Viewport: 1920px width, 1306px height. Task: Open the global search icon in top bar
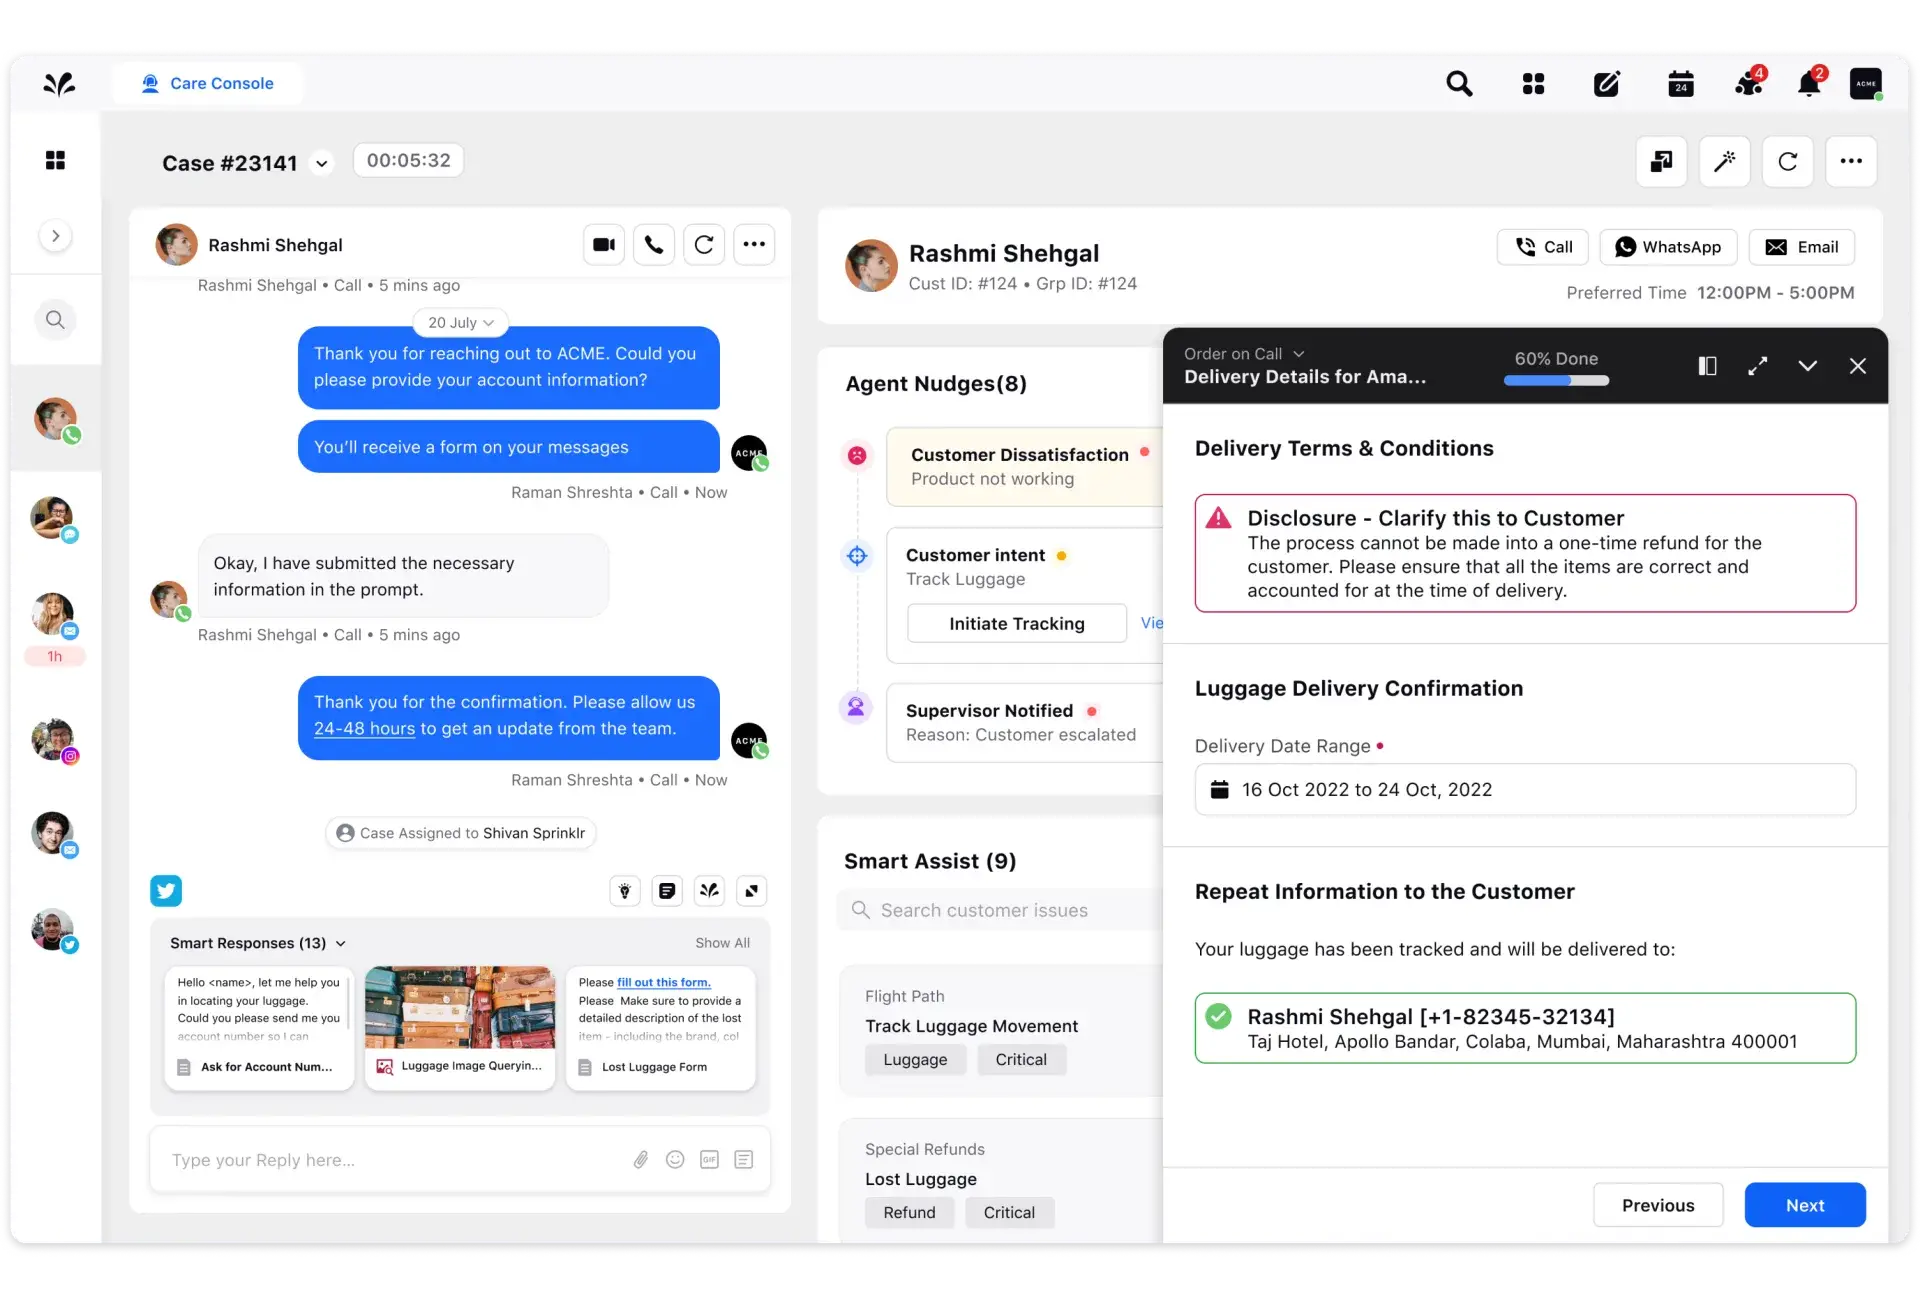pos(1459,83)
